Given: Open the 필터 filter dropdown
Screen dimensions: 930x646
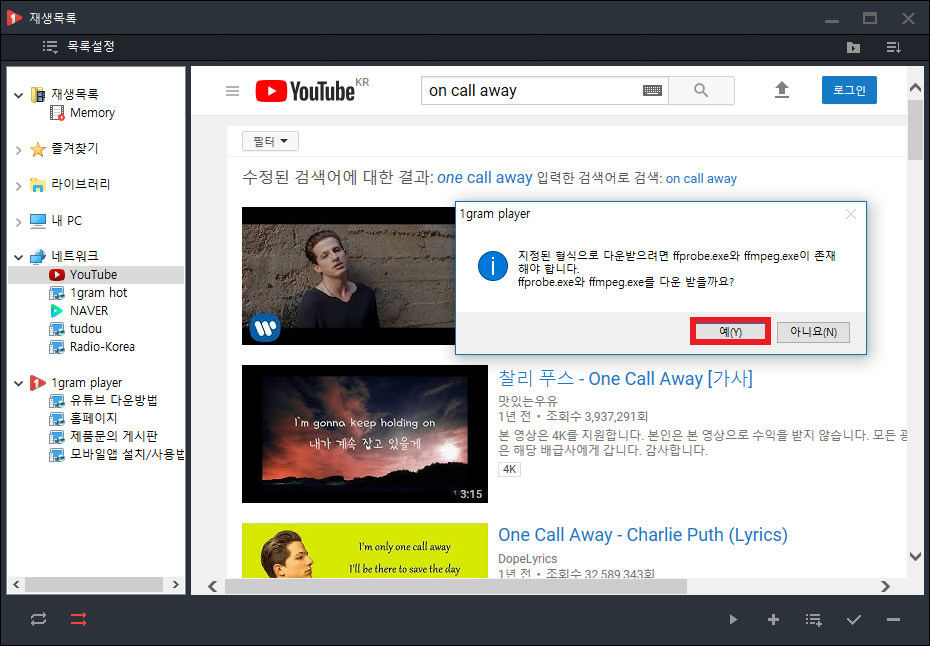Looking at the screenshot, I should click(270, 141).
